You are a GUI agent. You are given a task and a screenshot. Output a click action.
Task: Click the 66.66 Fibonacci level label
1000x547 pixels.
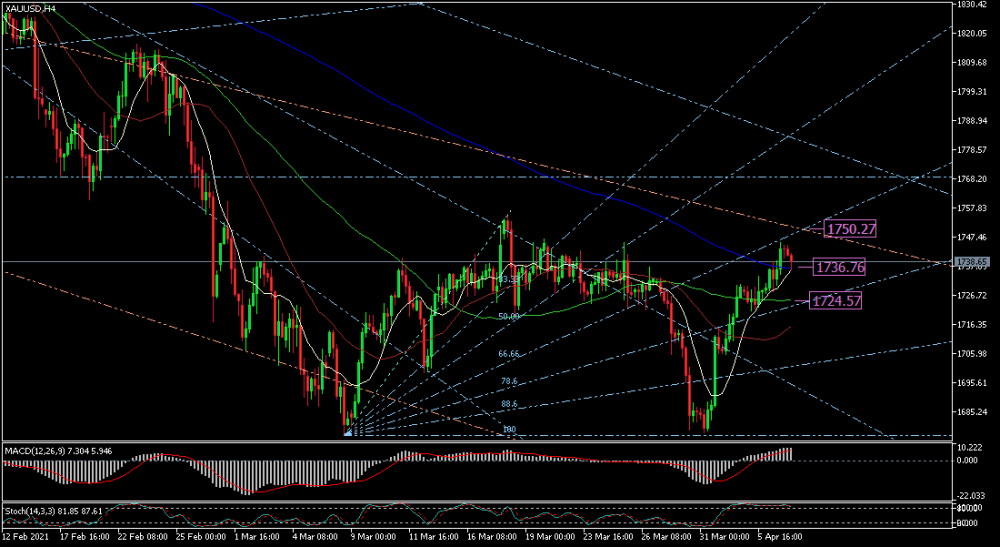[x=508, y=354]
